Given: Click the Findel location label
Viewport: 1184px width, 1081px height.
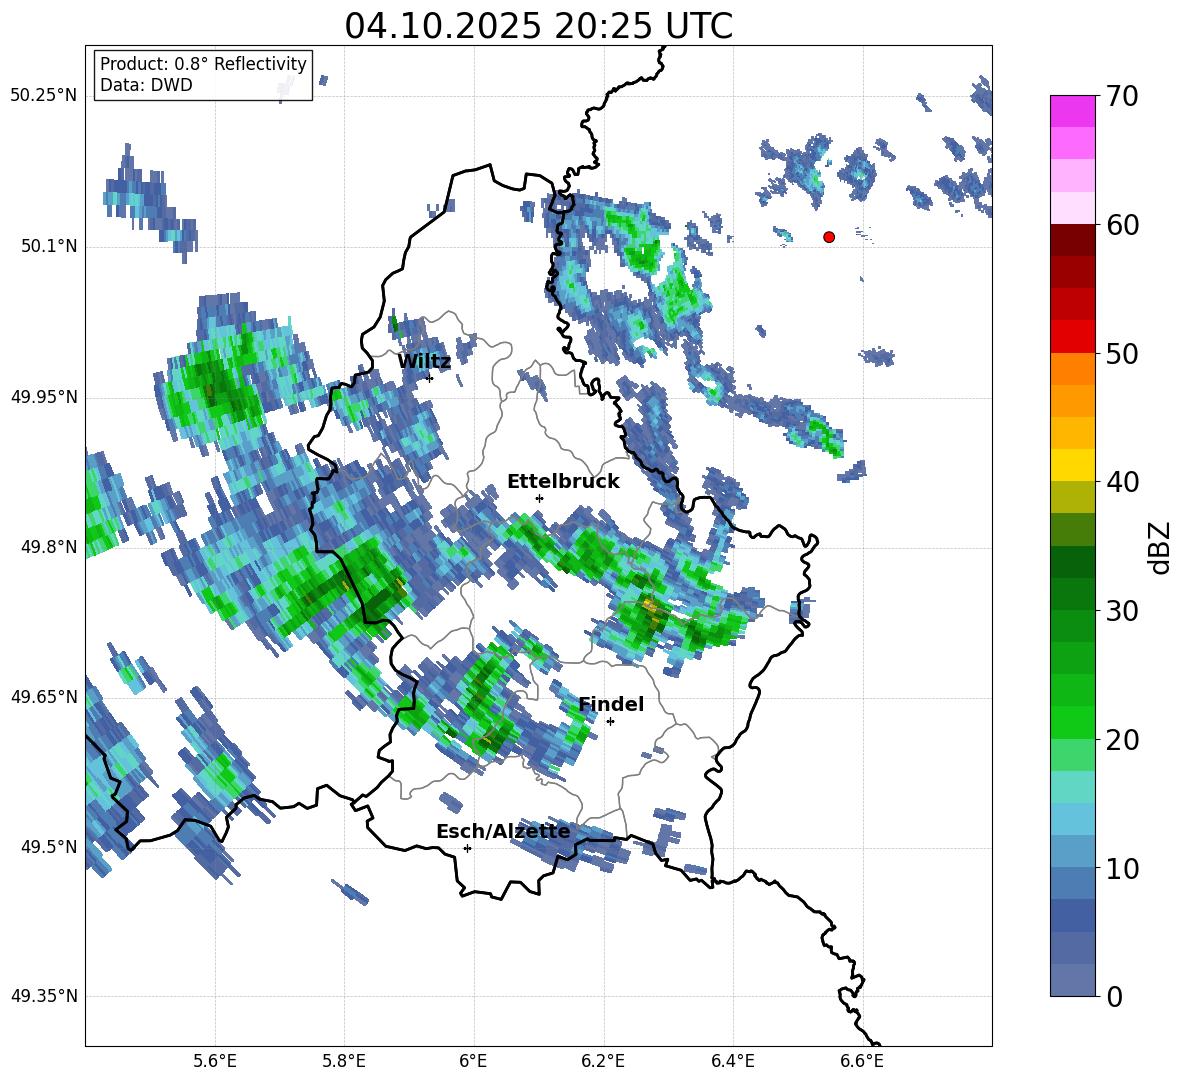Looking at the screenshot, I should (611, 704).
